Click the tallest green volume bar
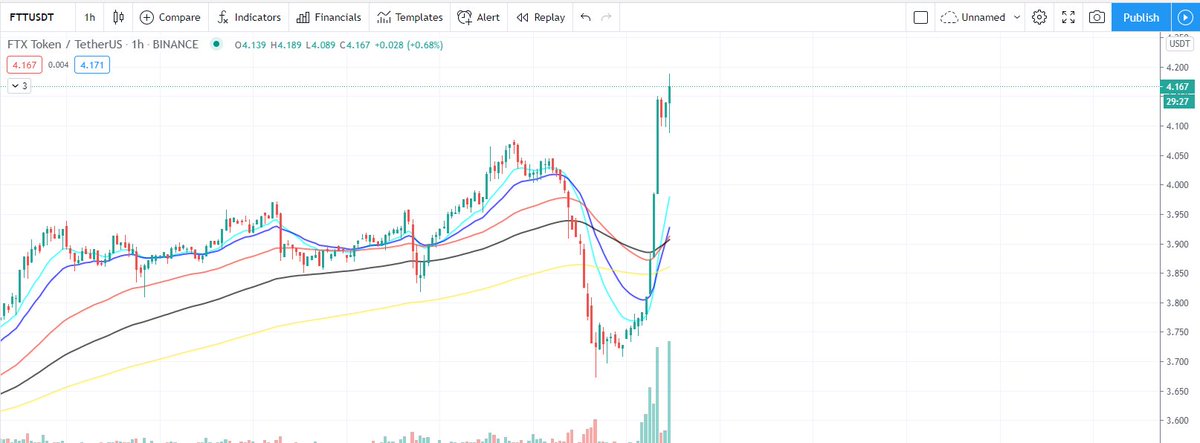Screen dimensions: 1200x443 coord(668,391)
